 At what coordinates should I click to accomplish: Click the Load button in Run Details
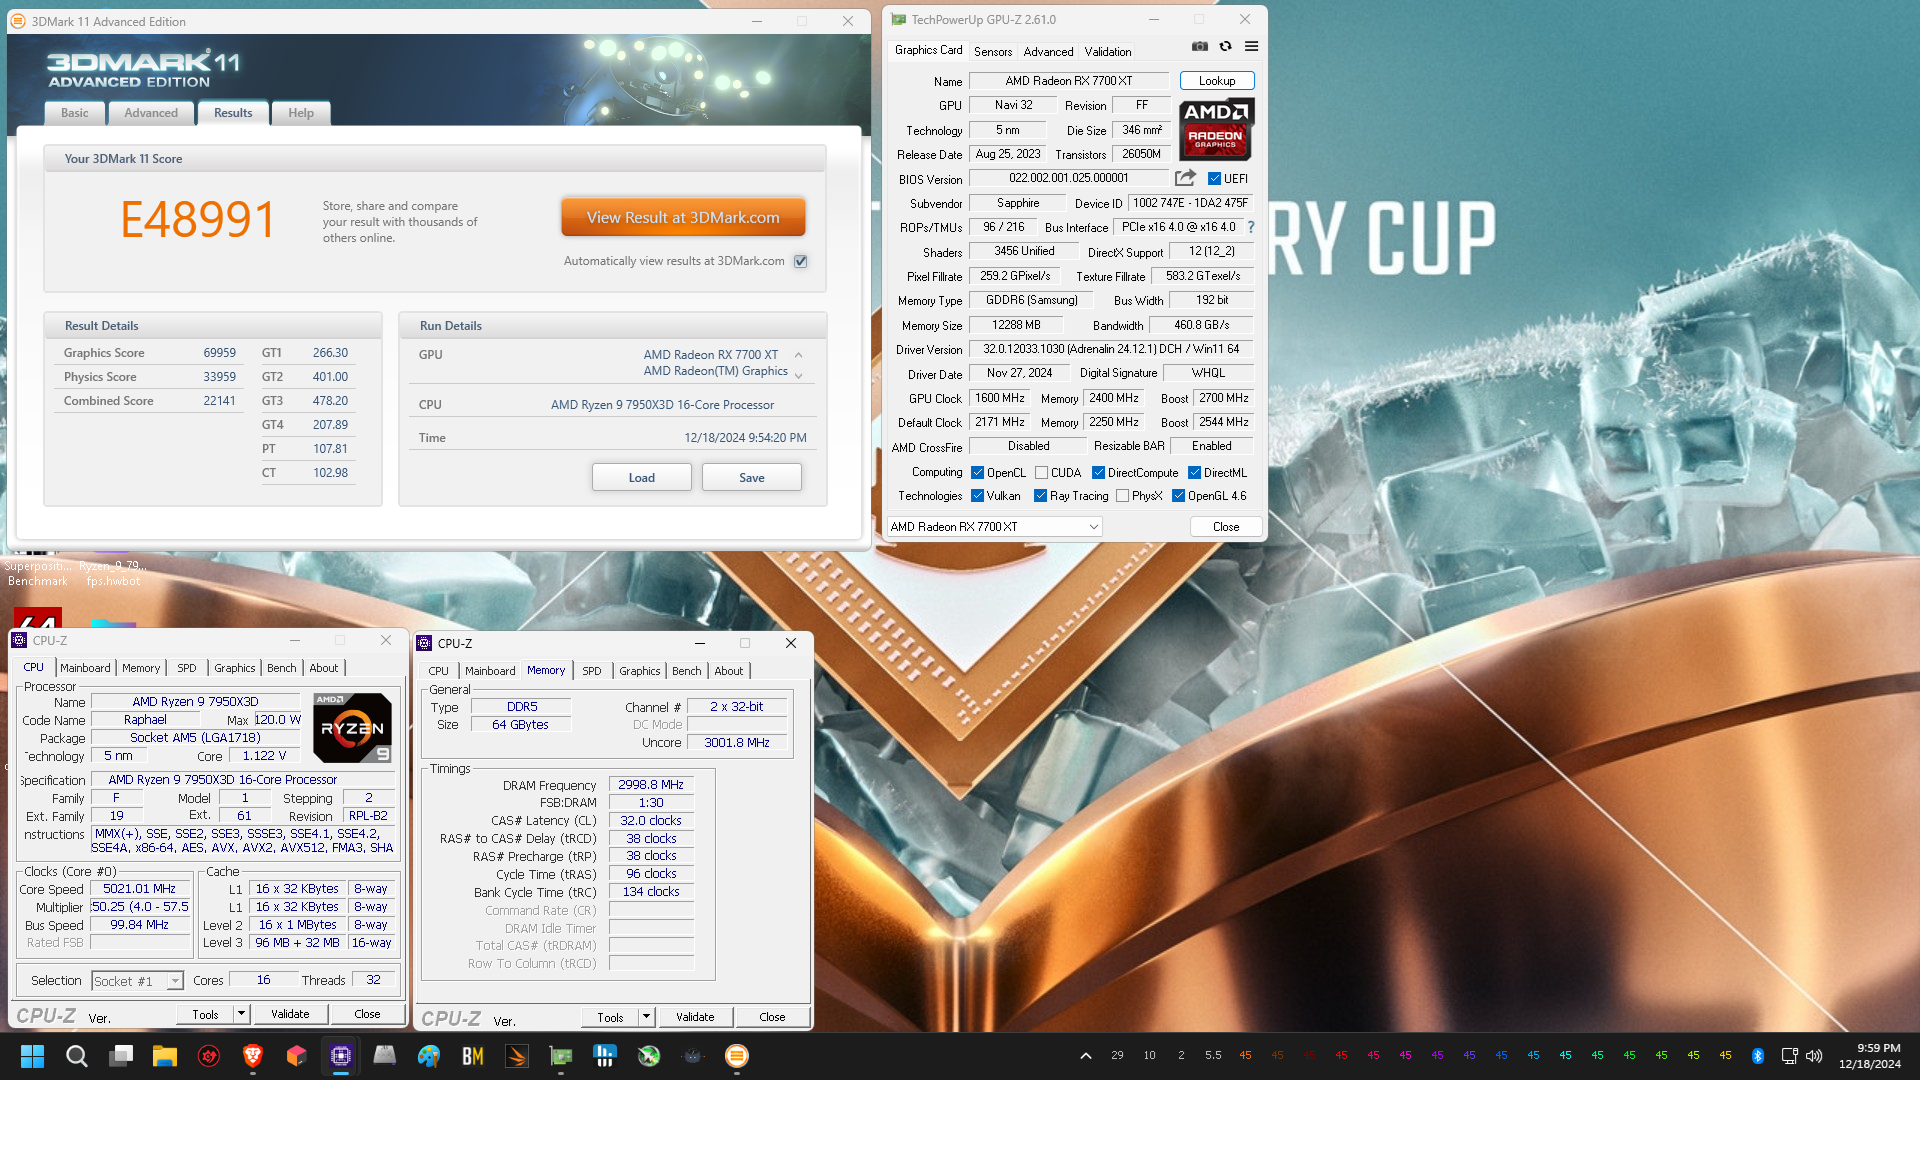(642, 477)
